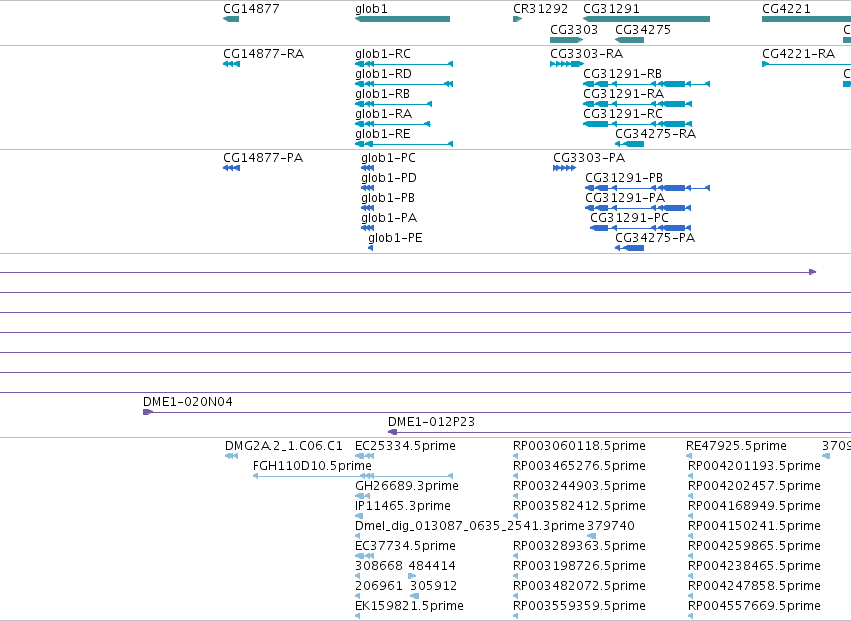Screen dimensions: 851x621
Task: Click feature labeled 484414
Action: [432, 566]
